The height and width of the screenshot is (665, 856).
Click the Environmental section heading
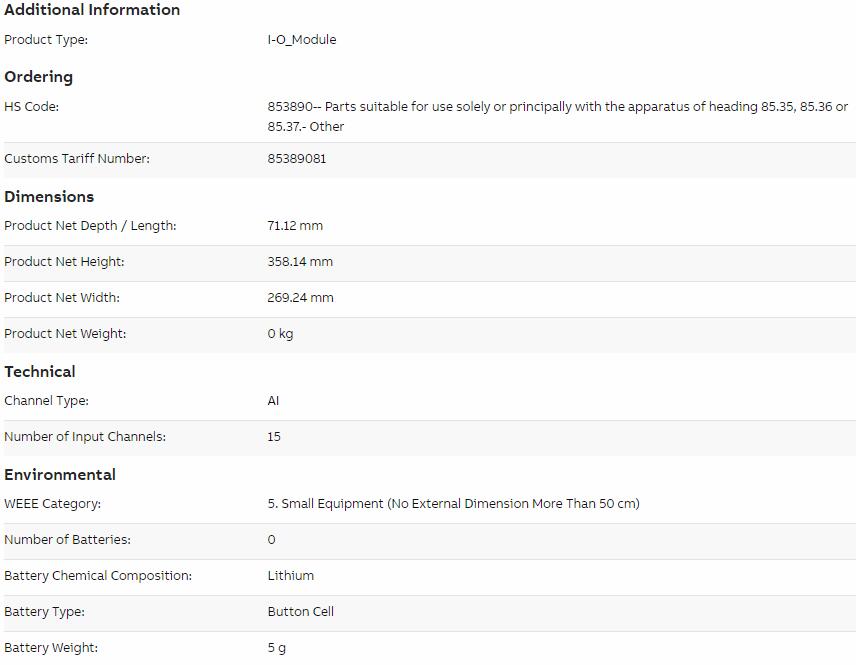click(60, 475)
